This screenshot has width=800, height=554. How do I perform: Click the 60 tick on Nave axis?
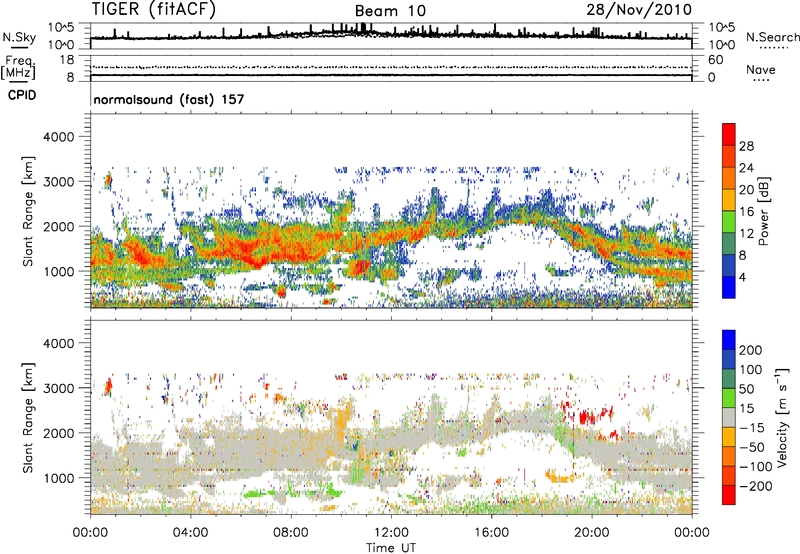click(x=715, y=60)
